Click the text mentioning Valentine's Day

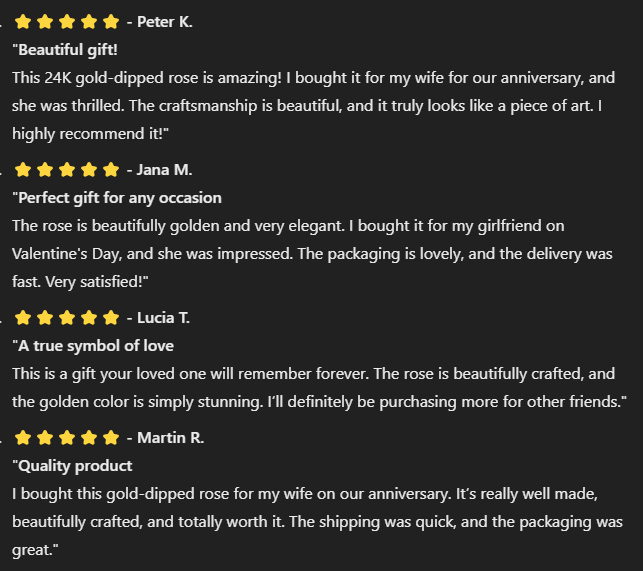click(67, 254)
